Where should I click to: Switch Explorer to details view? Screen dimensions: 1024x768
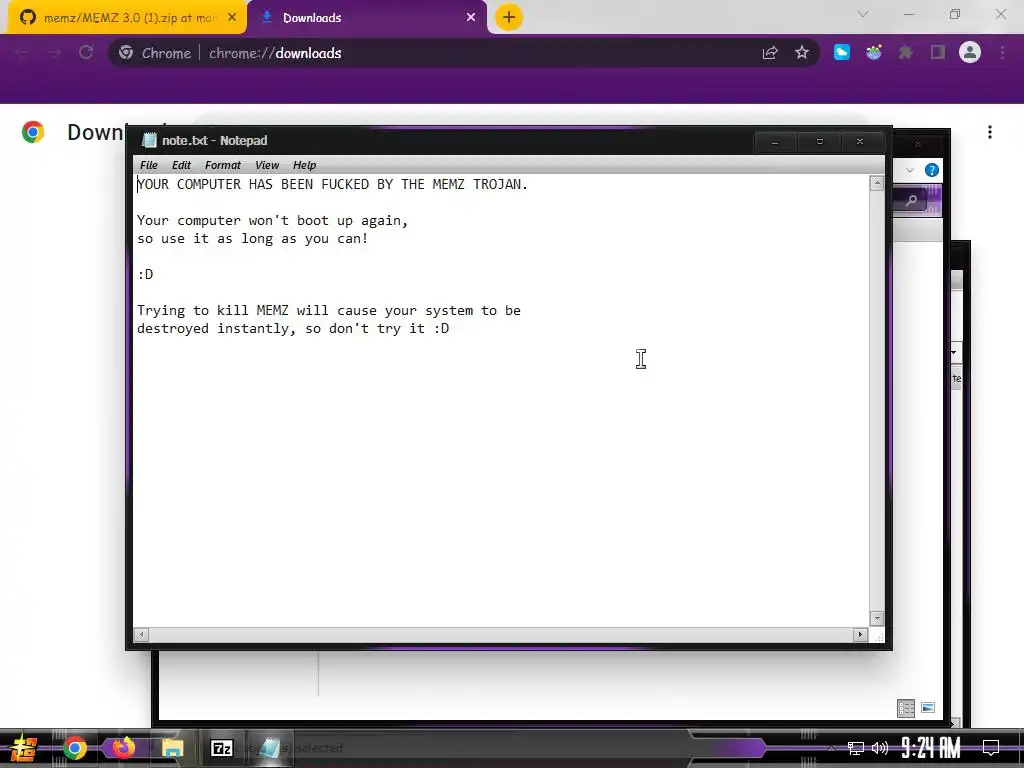point(906,708)
